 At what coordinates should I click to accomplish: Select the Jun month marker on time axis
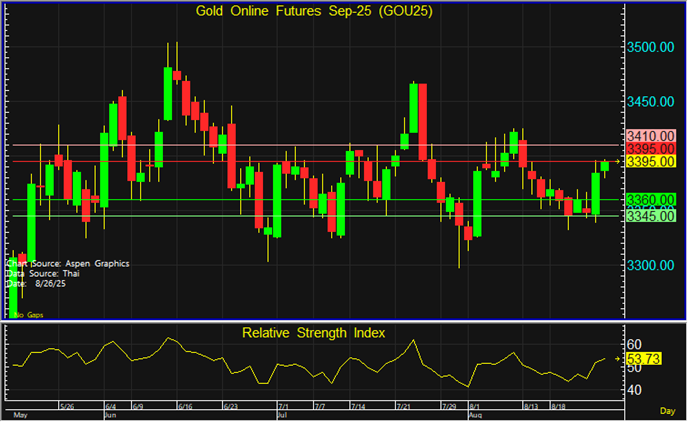111,413
